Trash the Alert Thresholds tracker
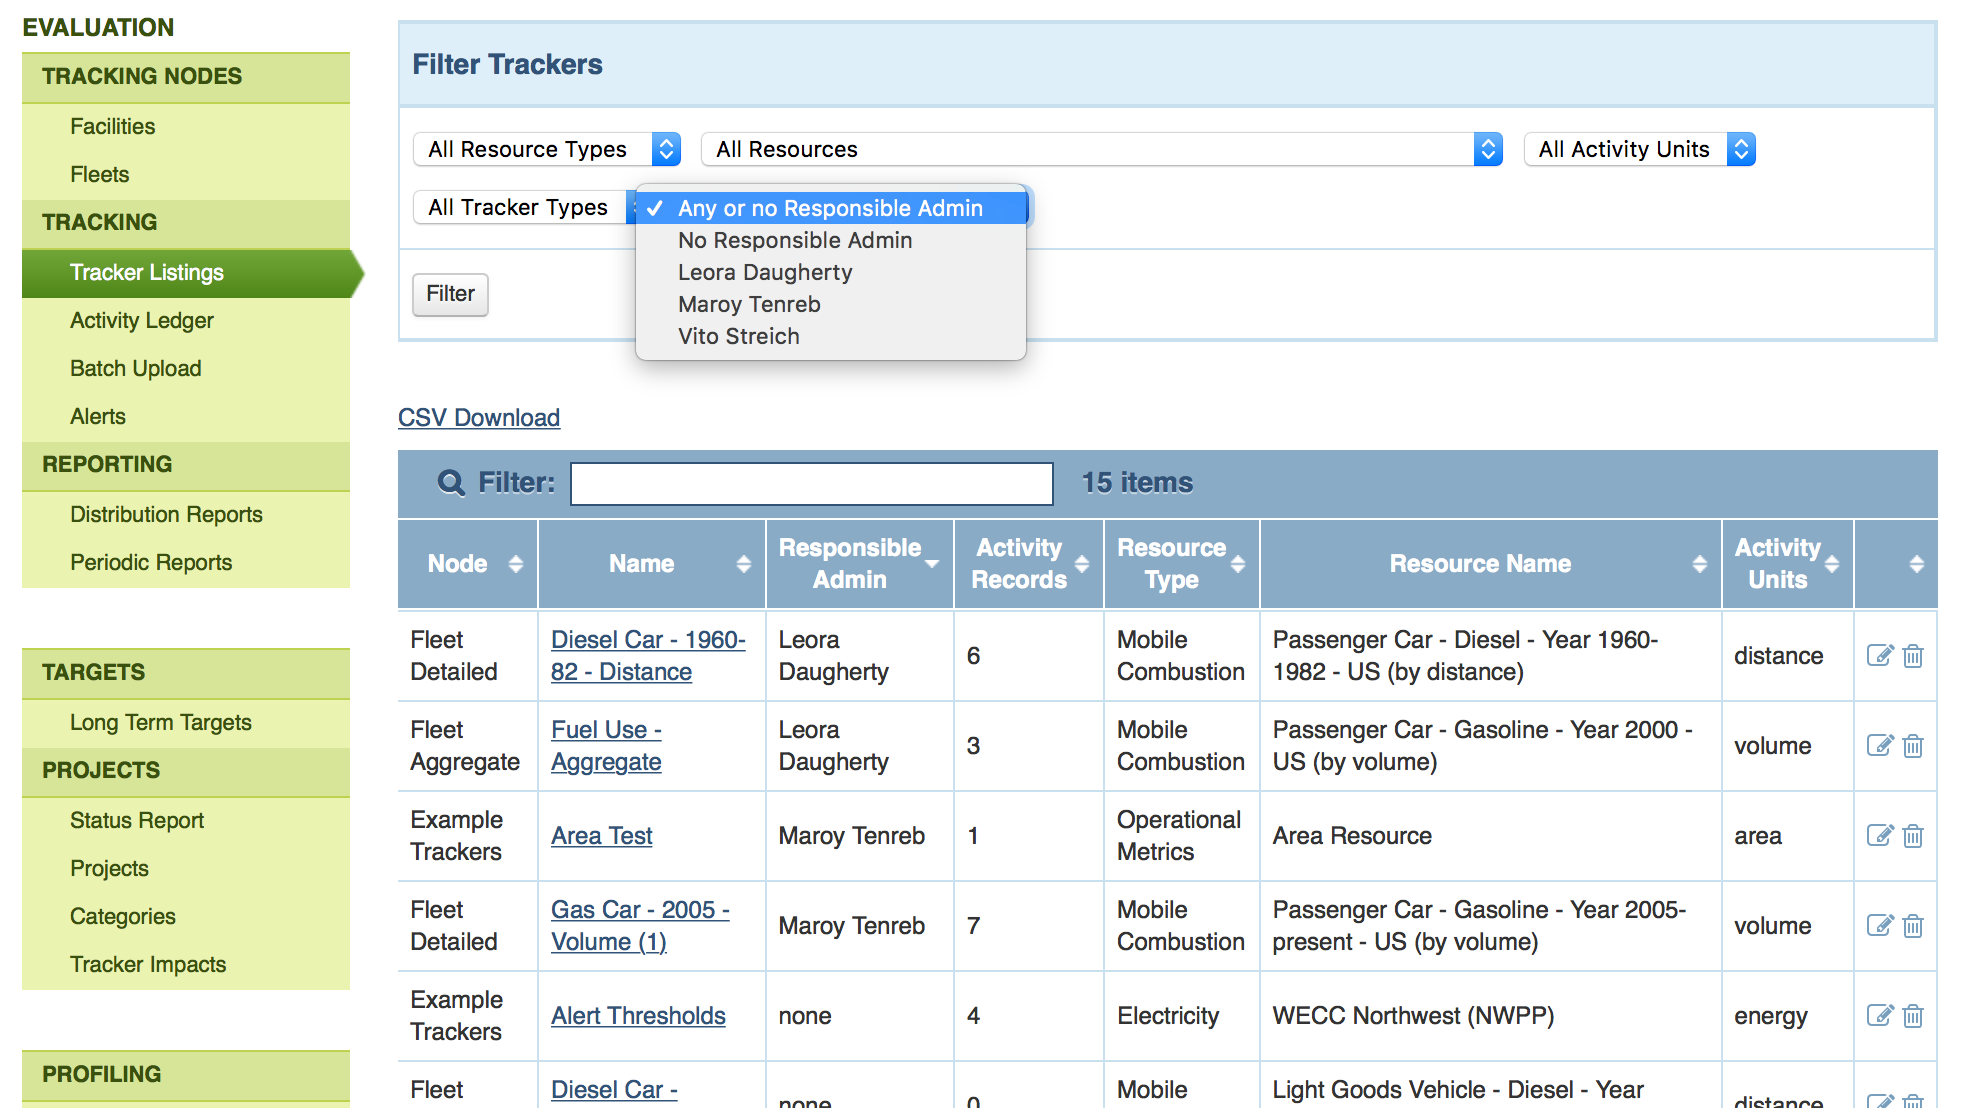 coord(1913,1016)
